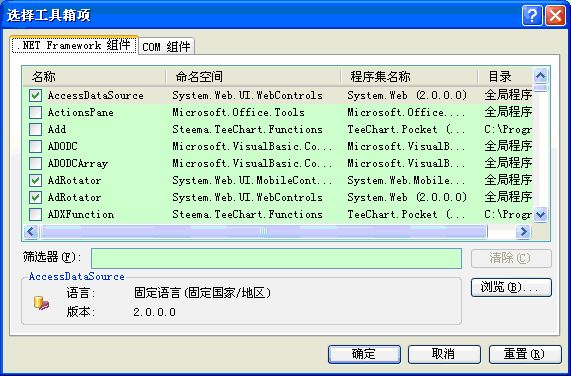The height and width of the screenshot is (376, 571).
Task: Click the vertical scrollbar thumb
Action: [540, 88]
